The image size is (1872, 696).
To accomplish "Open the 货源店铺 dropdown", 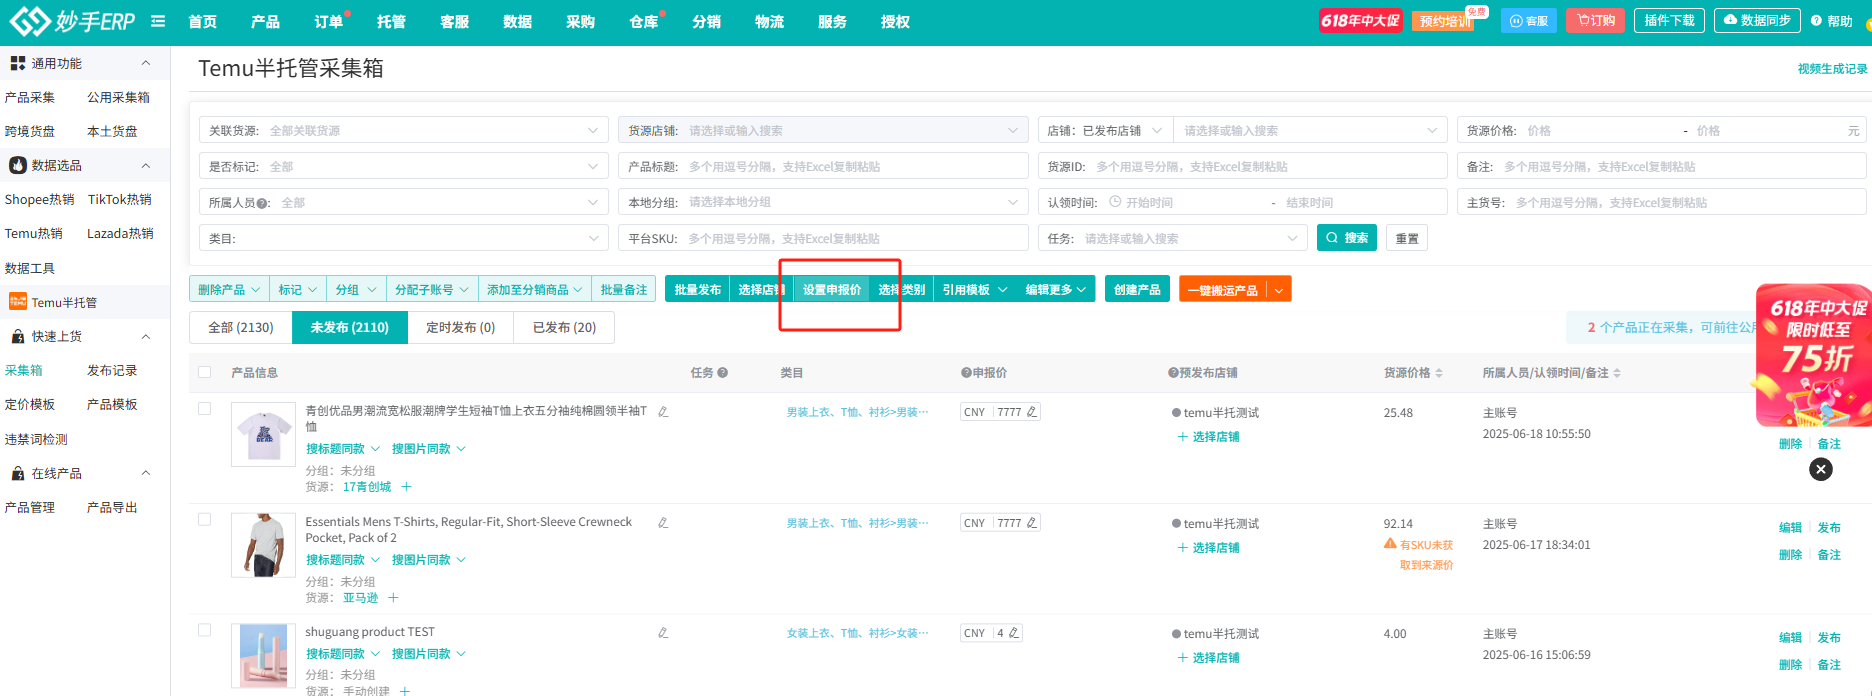I will coord(823,130).
